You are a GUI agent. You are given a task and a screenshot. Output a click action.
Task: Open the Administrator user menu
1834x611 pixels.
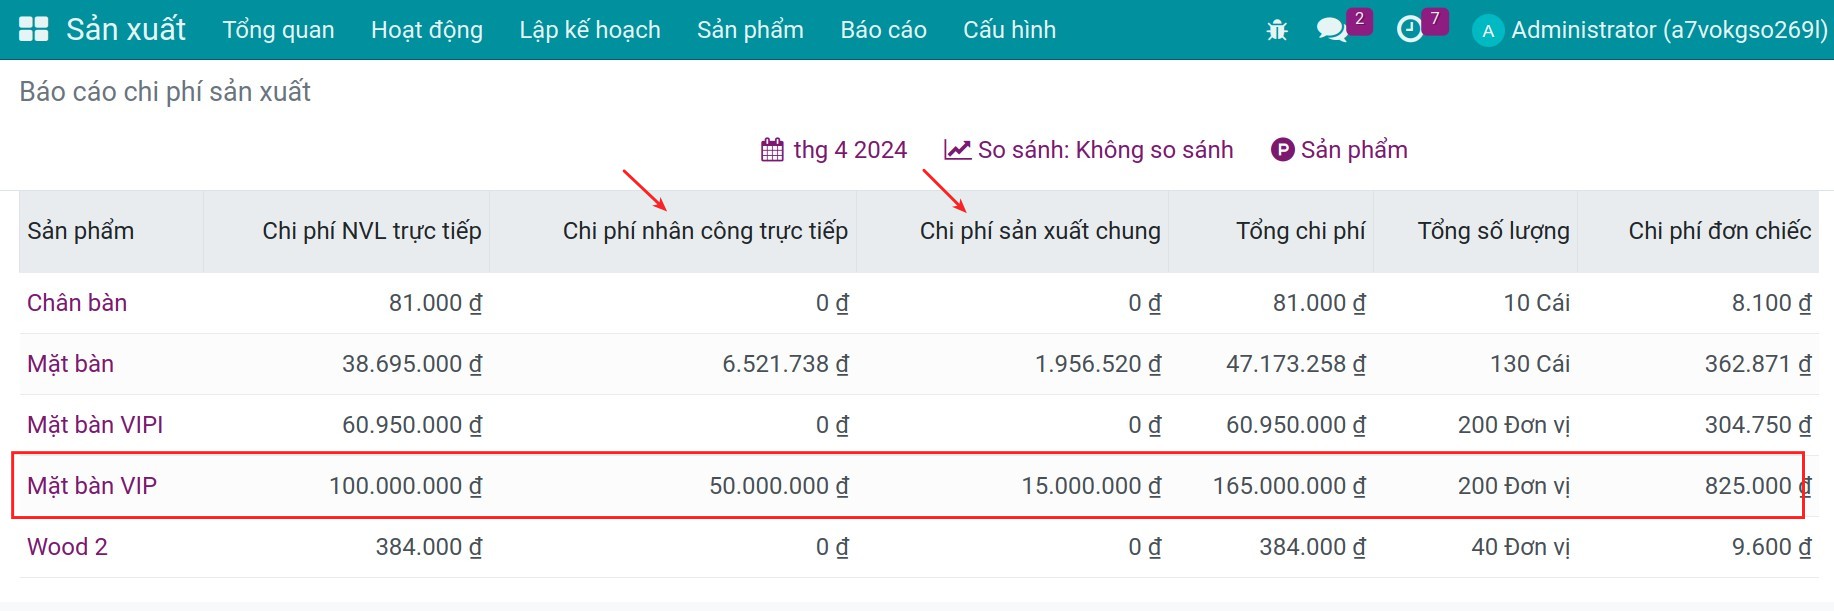(x=1650, y=30)
